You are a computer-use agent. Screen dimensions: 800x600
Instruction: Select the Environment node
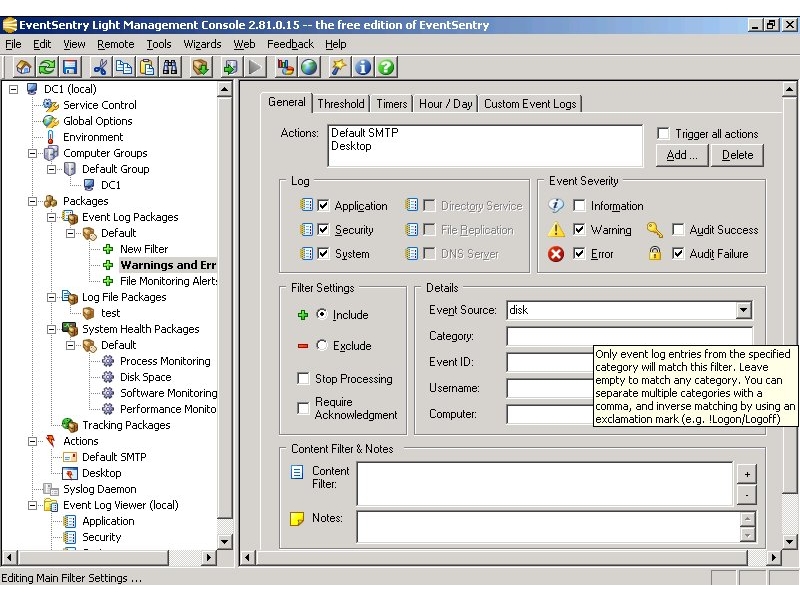click(x=93, y=137)
